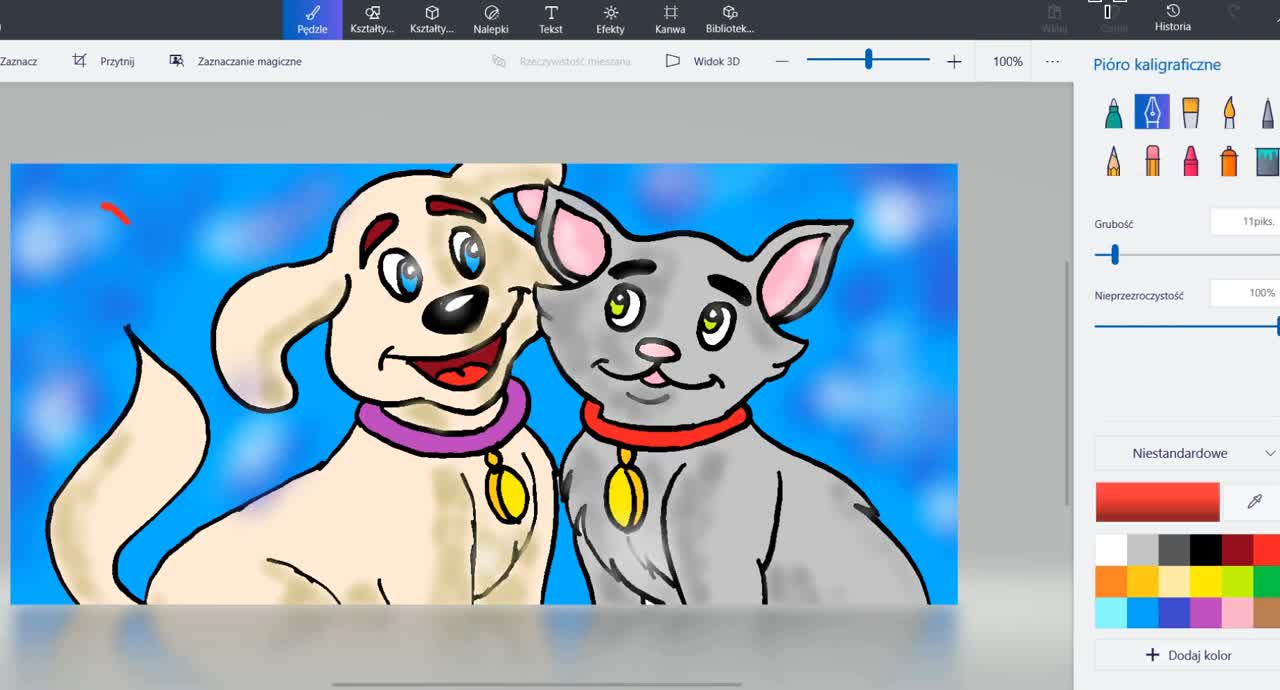Image resolution: width=1280 pixels, height=690 pixels.
Task: Select the Crayon tool
Action: pos(1190,160)
